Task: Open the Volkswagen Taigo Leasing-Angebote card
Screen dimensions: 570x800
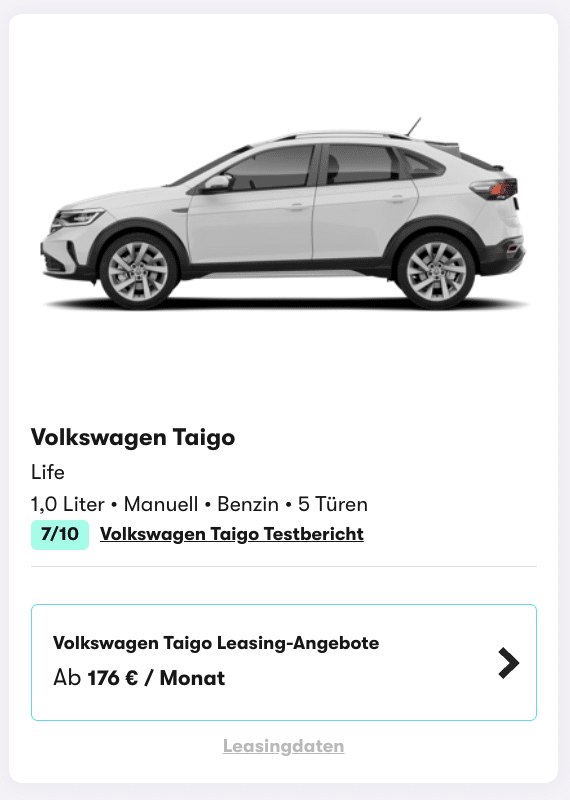Action: 284,662
